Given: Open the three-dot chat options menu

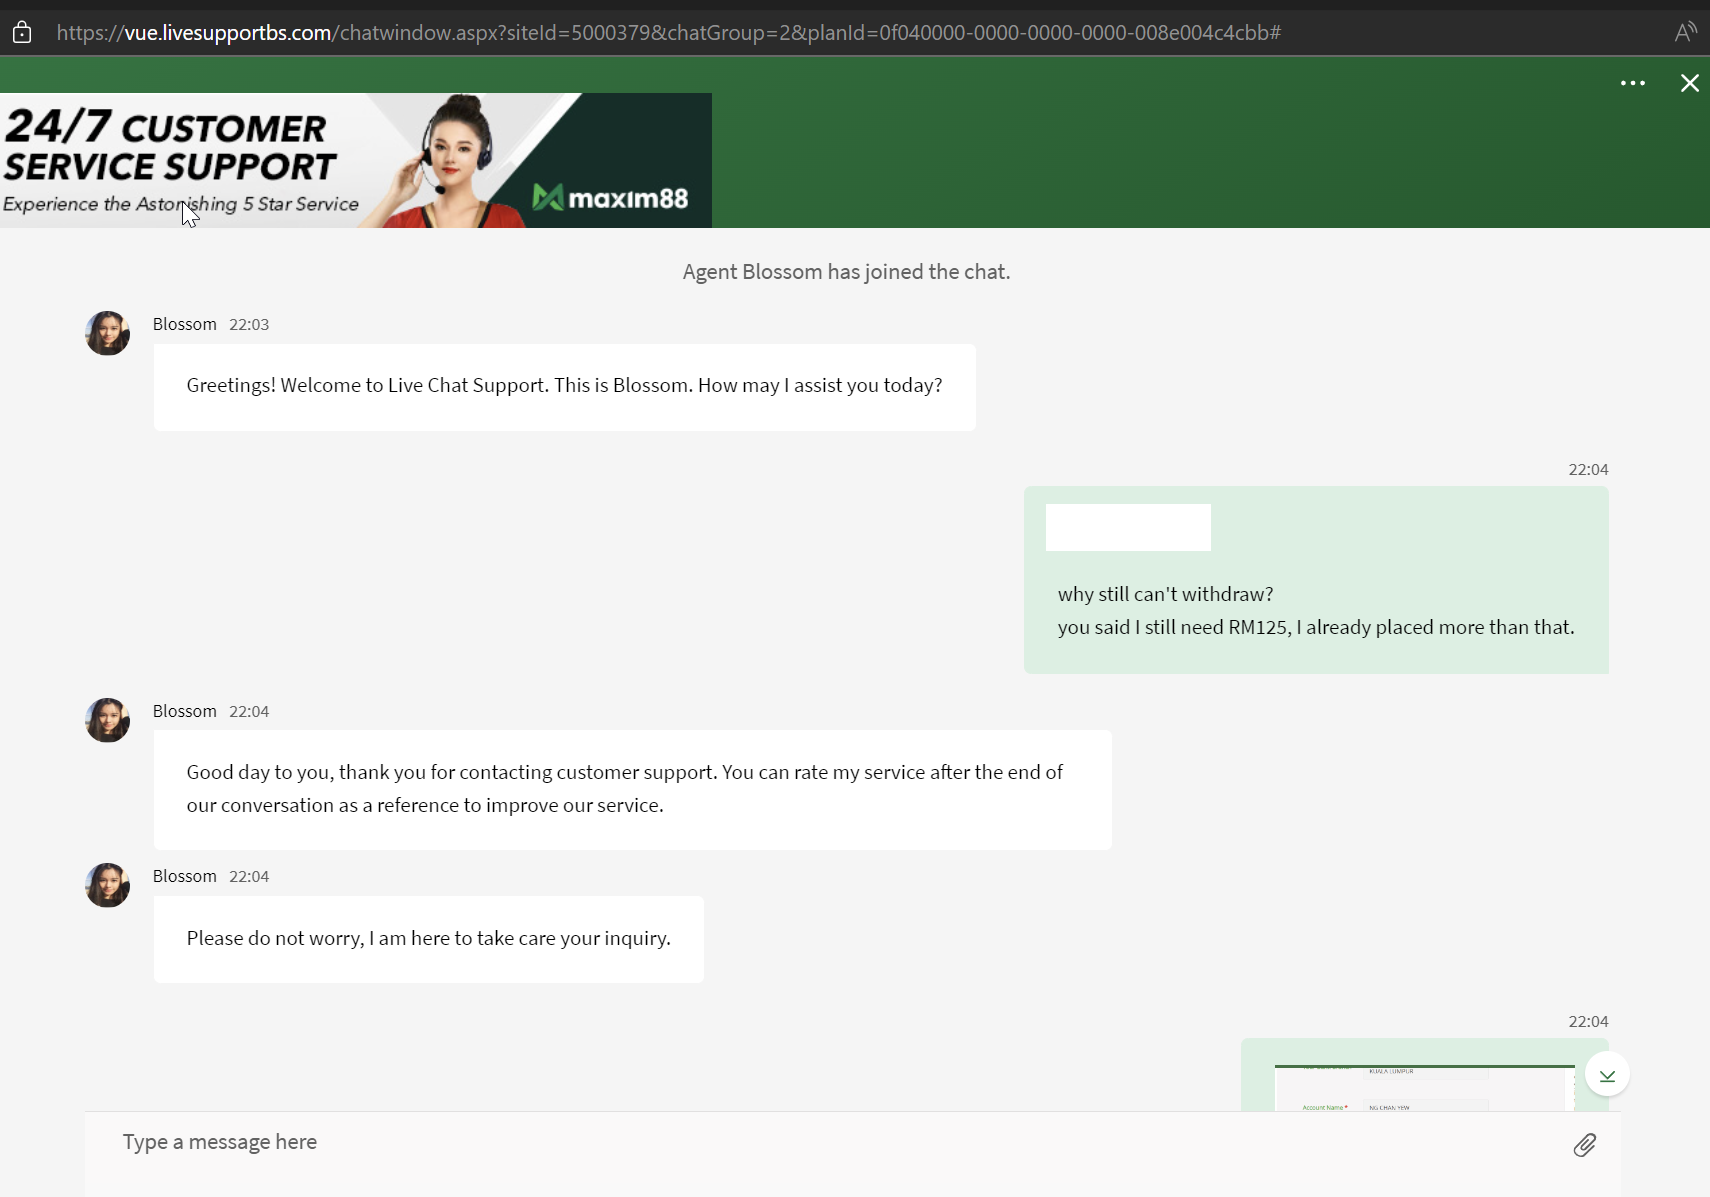Looking at the screenshot, I should 1632,84.
